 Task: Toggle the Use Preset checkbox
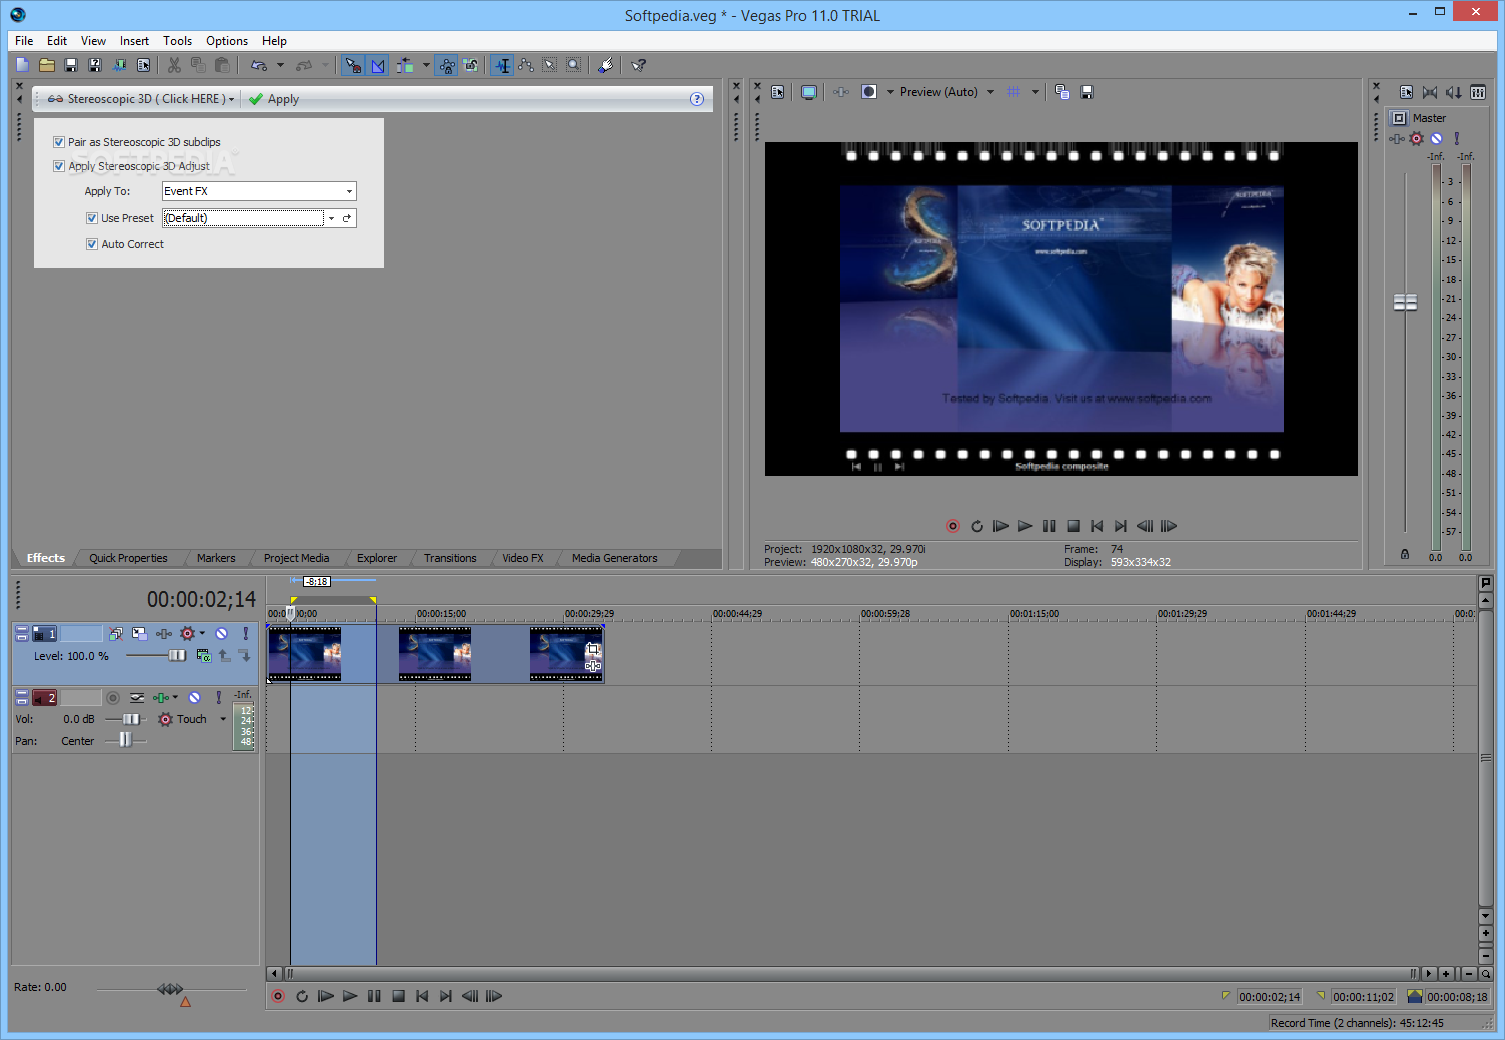coord(92,218)
